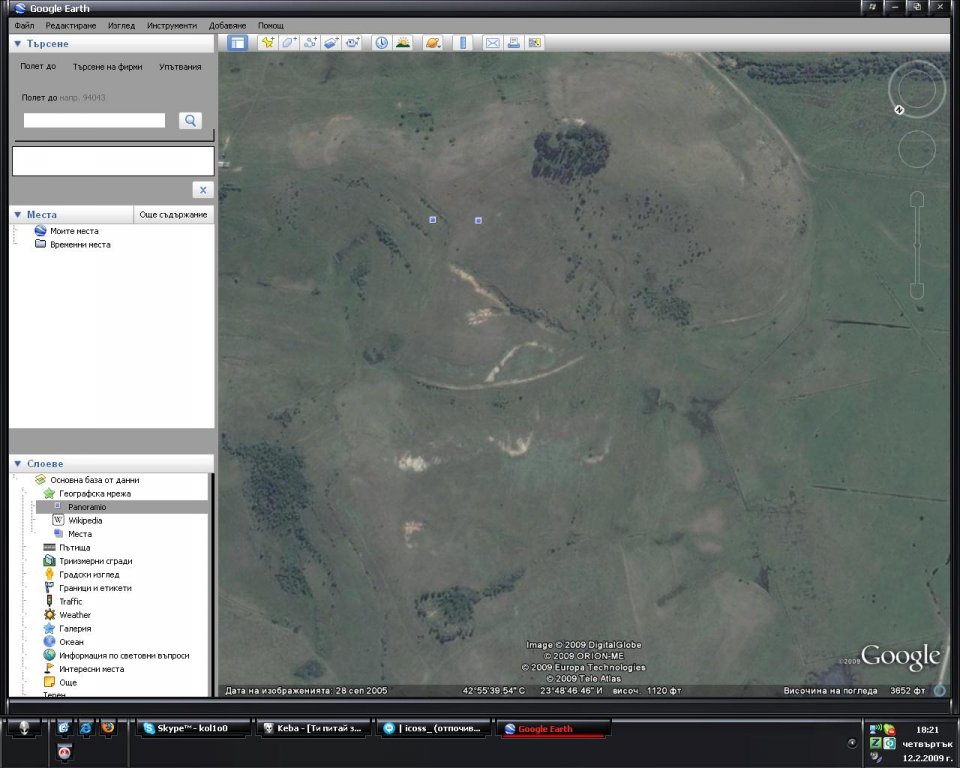Screen dimensions: 960x768
Task: Toggle sunlight across the landscape
Action: point(402,42)
